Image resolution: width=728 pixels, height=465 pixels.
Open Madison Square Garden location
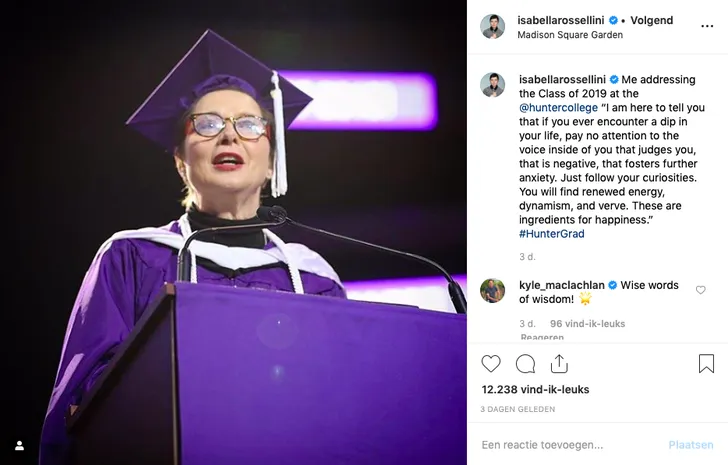570,35
